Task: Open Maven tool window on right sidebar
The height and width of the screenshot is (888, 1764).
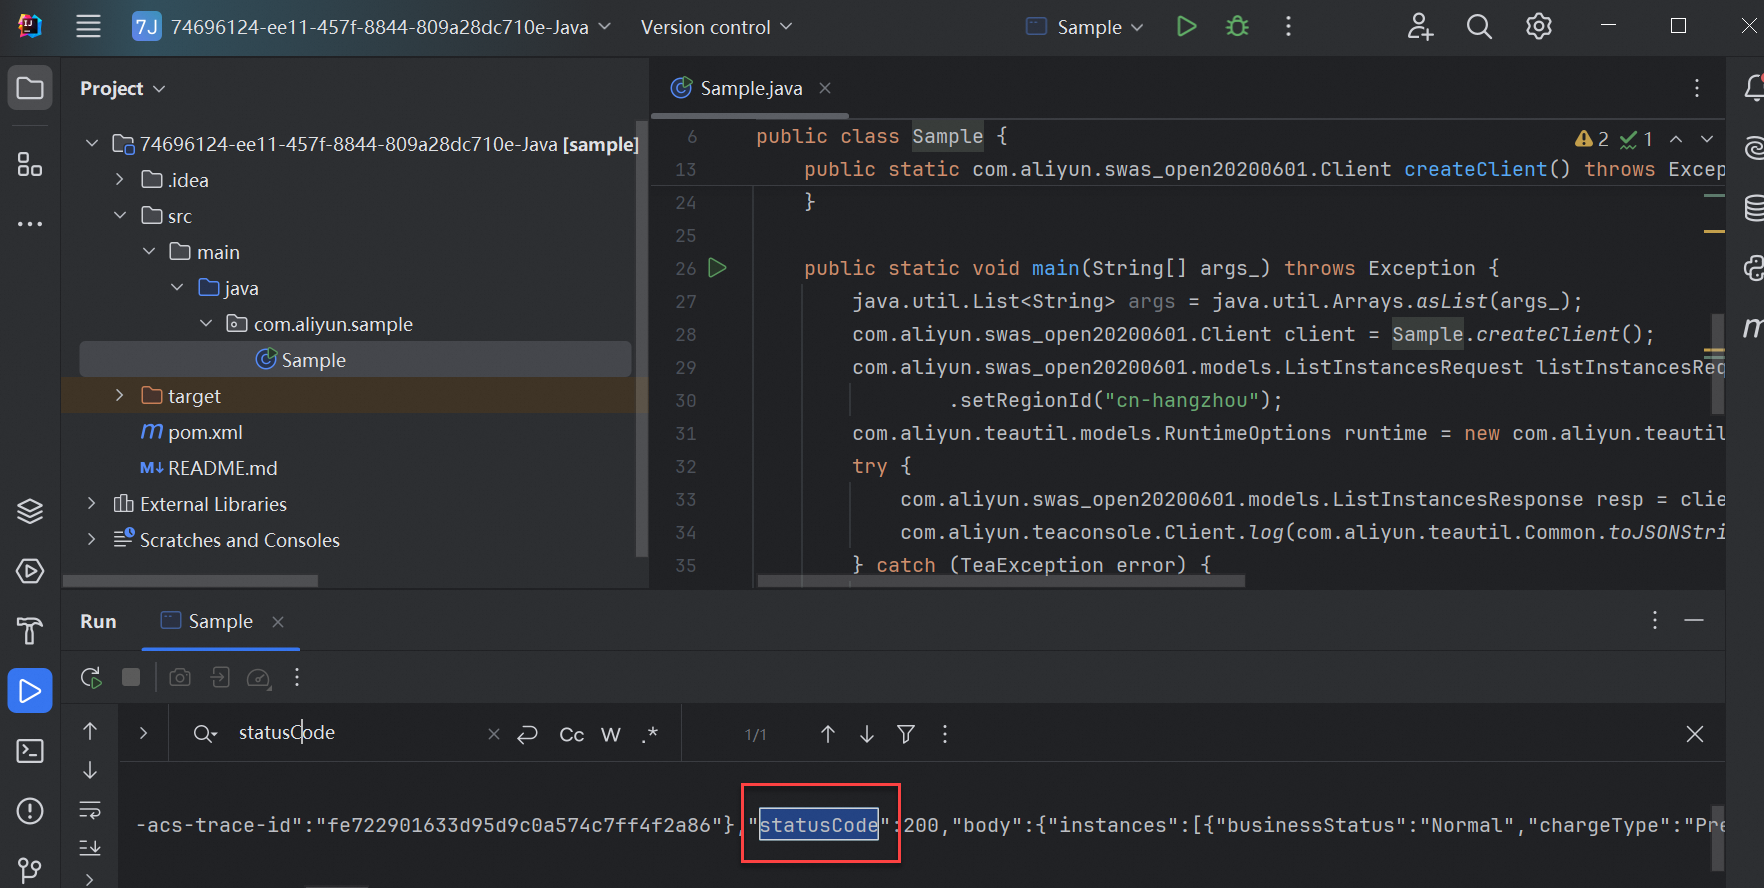Action: (1753, 328)
